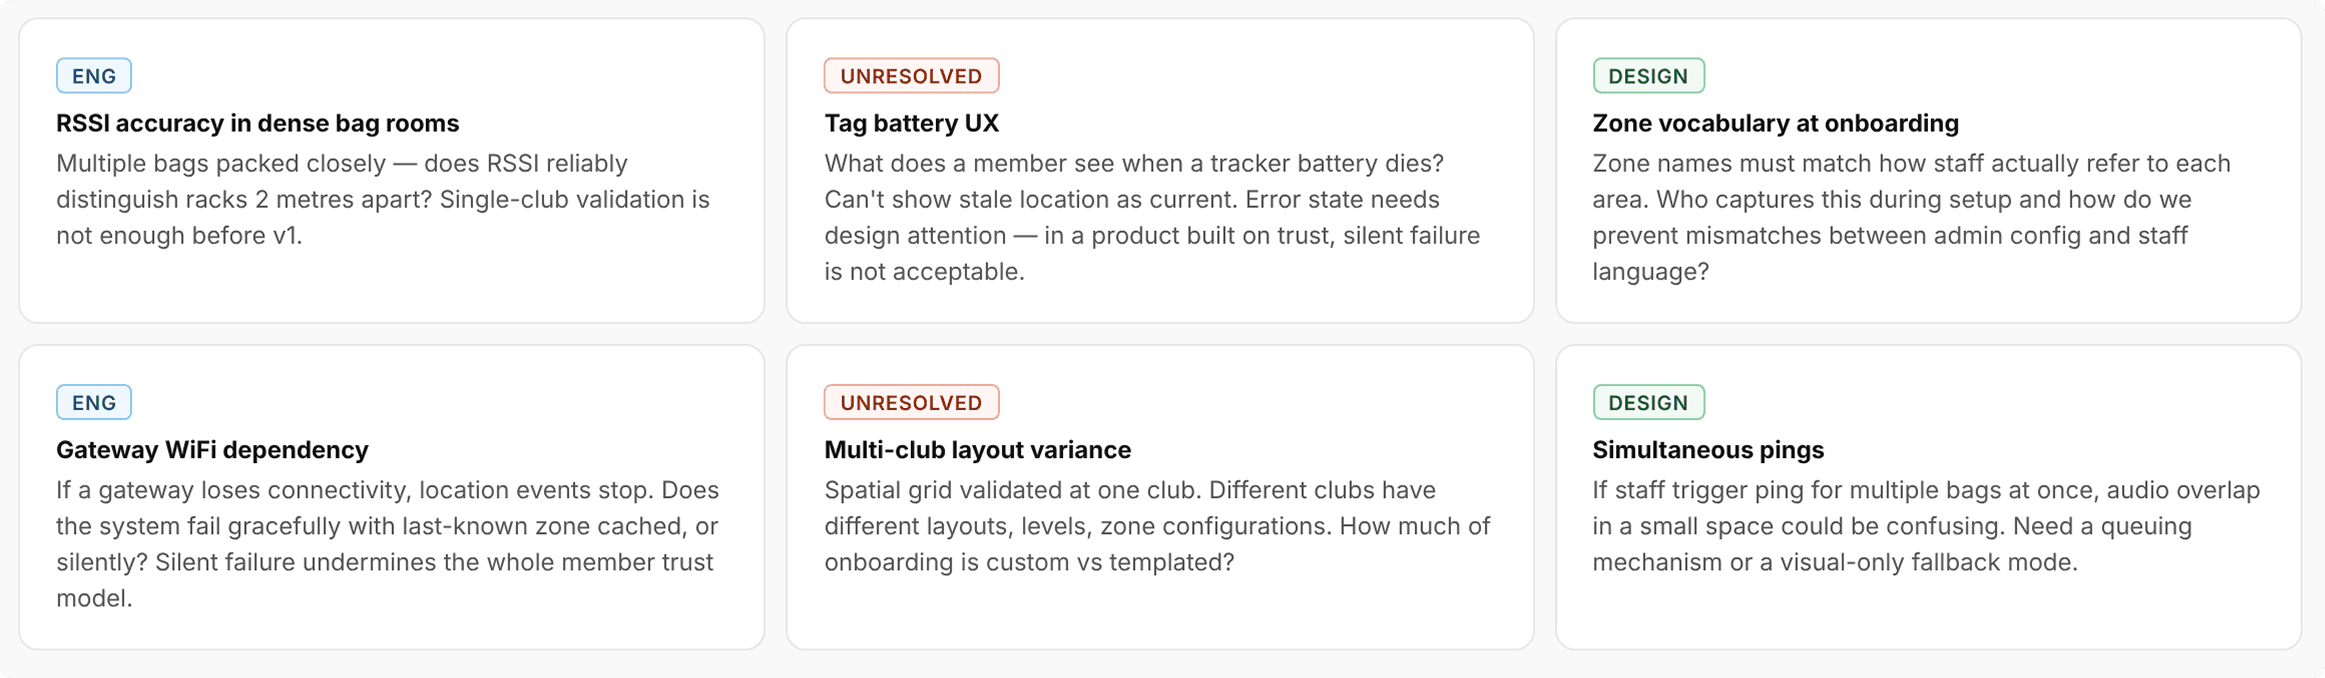Viewport: 2325px width, 678px height.
Task: Click the RSSI card description text
Action: (x=382, y=199)
